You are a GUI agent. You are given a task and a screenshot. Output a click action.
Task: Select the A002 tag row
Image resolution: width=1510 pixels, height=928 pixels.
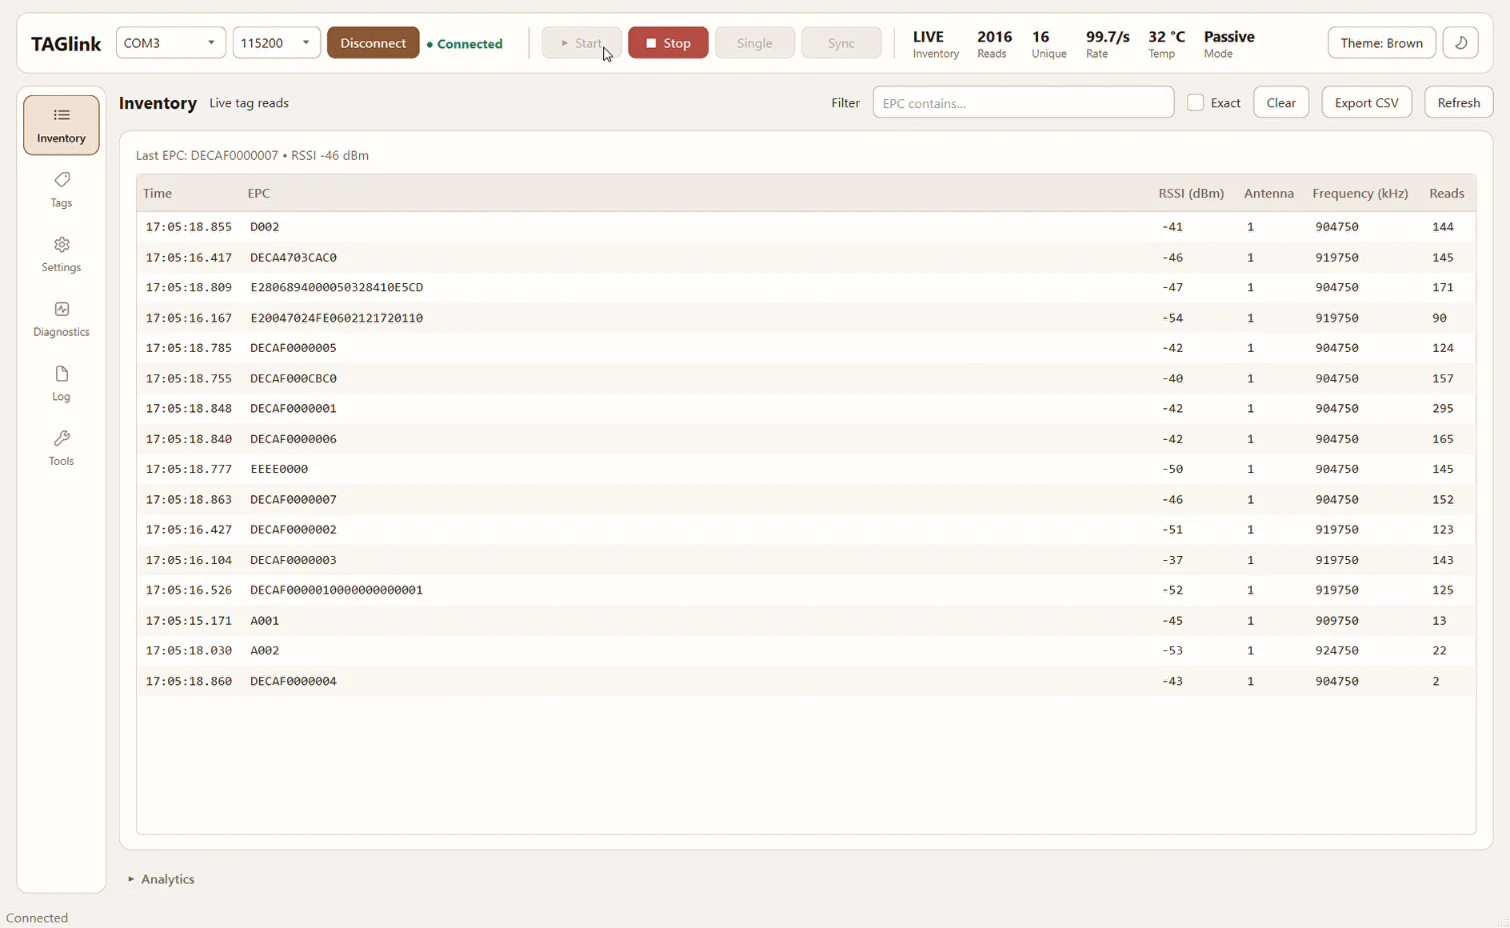point(806,650)
